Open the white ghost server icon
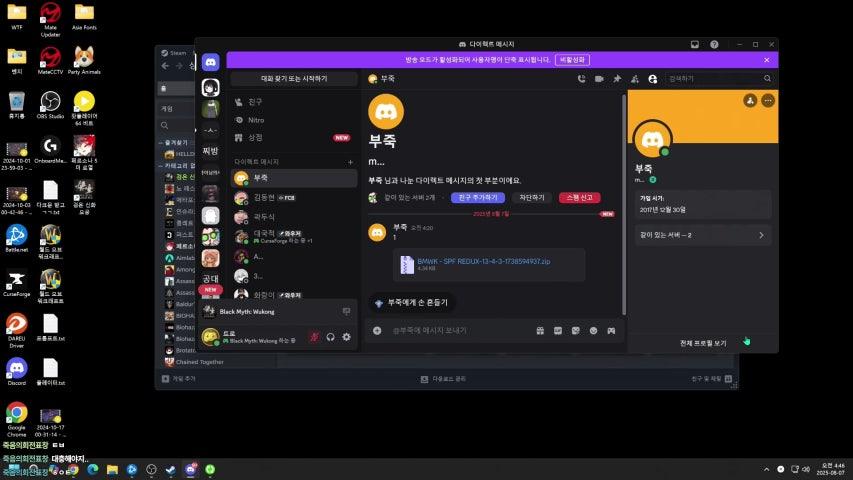 pyautogui.click(x=211, y=216)
